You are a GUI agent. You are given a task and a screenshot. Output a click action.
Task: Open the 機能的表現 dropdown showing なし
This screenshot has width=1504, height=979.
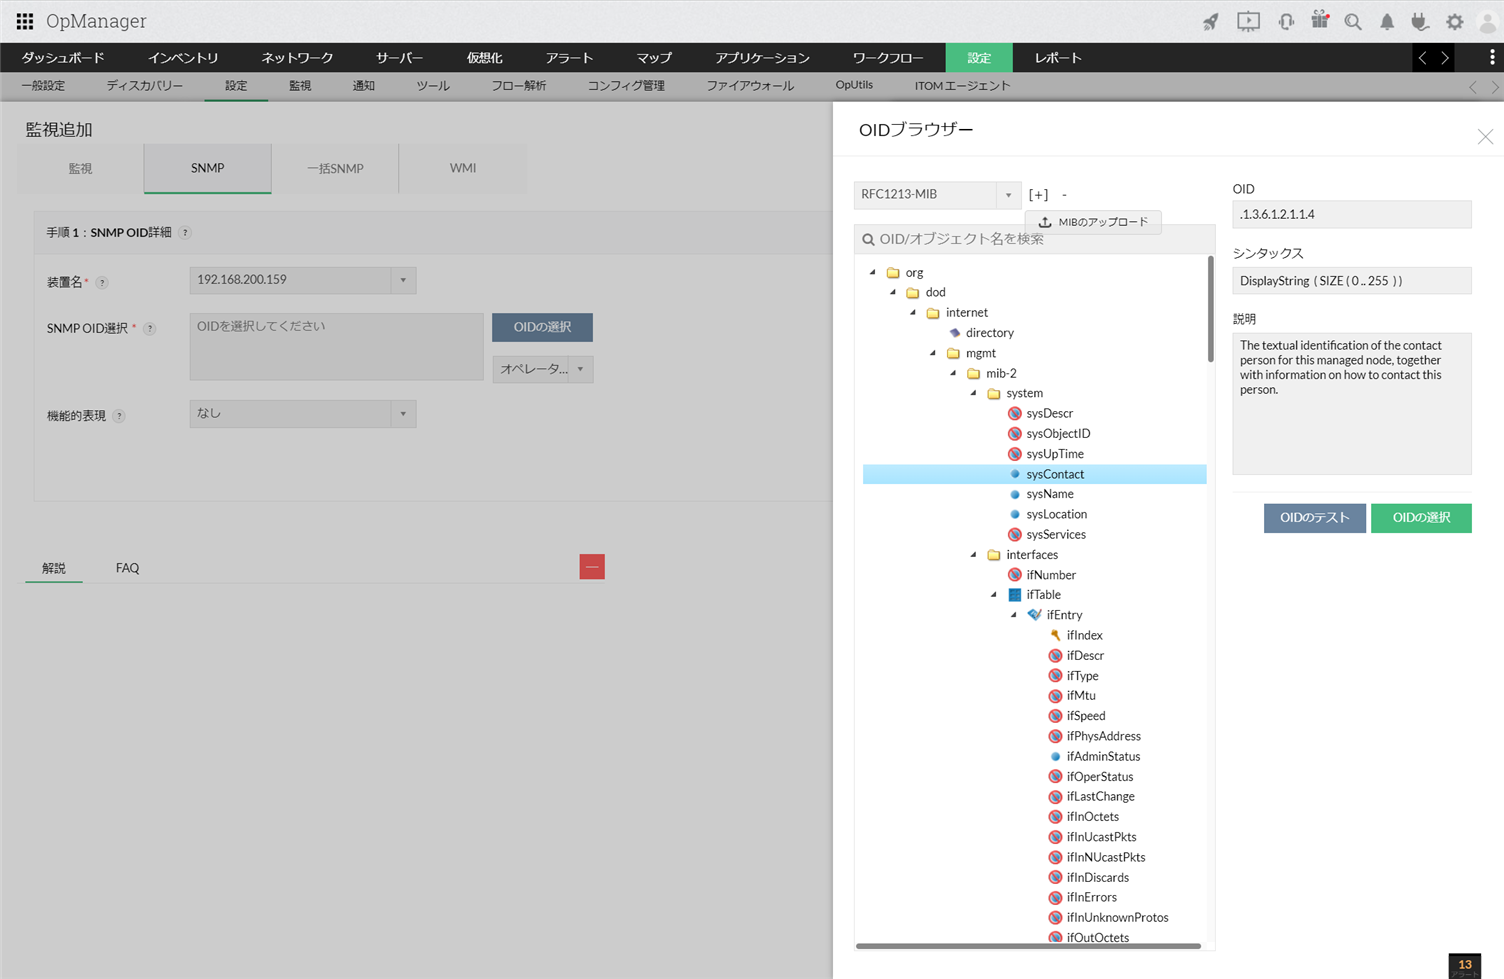coord(303,414)
